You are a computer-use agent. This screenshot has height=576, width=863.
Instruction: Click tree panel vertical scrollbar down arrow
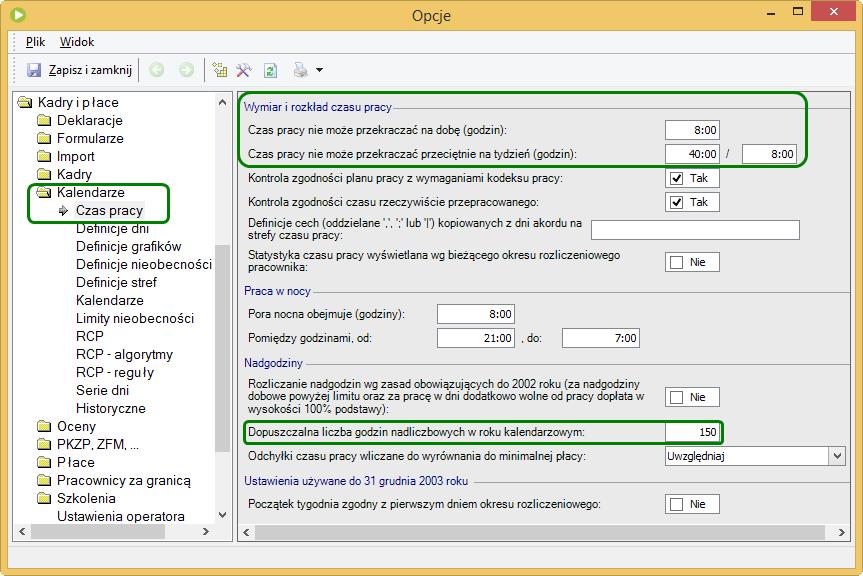(x=222, y=515)
